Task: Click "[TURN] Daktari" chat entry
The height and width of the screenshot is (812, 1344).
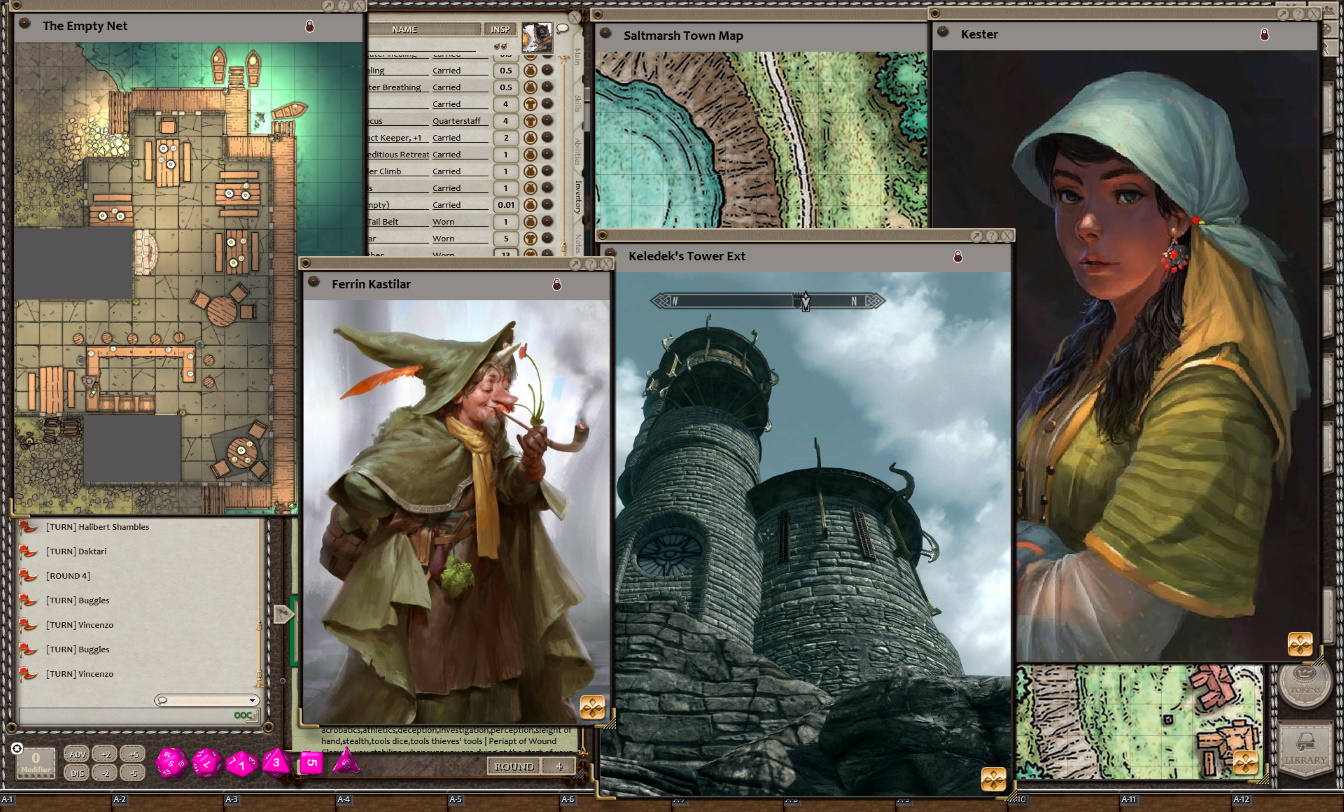Action: (x=76, y=551)
